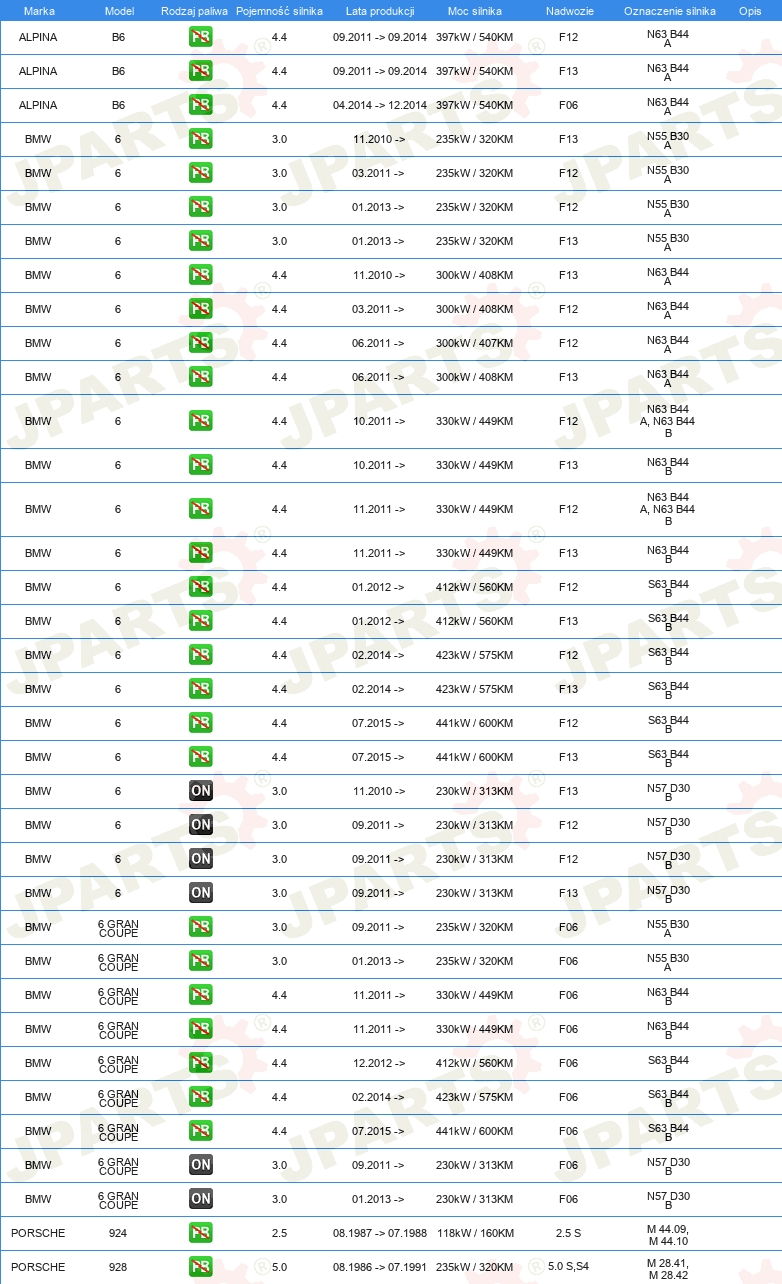Click the ON diesel icon for BMW 6 09.2011 F13
782x1284 pixels.
pyautogui.click(x=201, y=894)
